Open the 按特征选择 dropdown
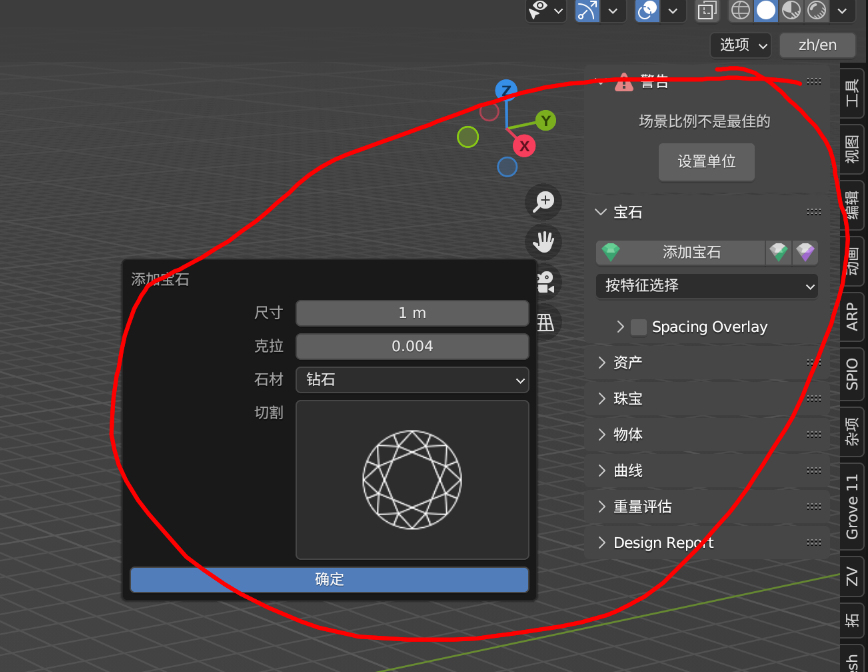The height and width of the screenshot is (672, 868). click(x=707, y=286)
